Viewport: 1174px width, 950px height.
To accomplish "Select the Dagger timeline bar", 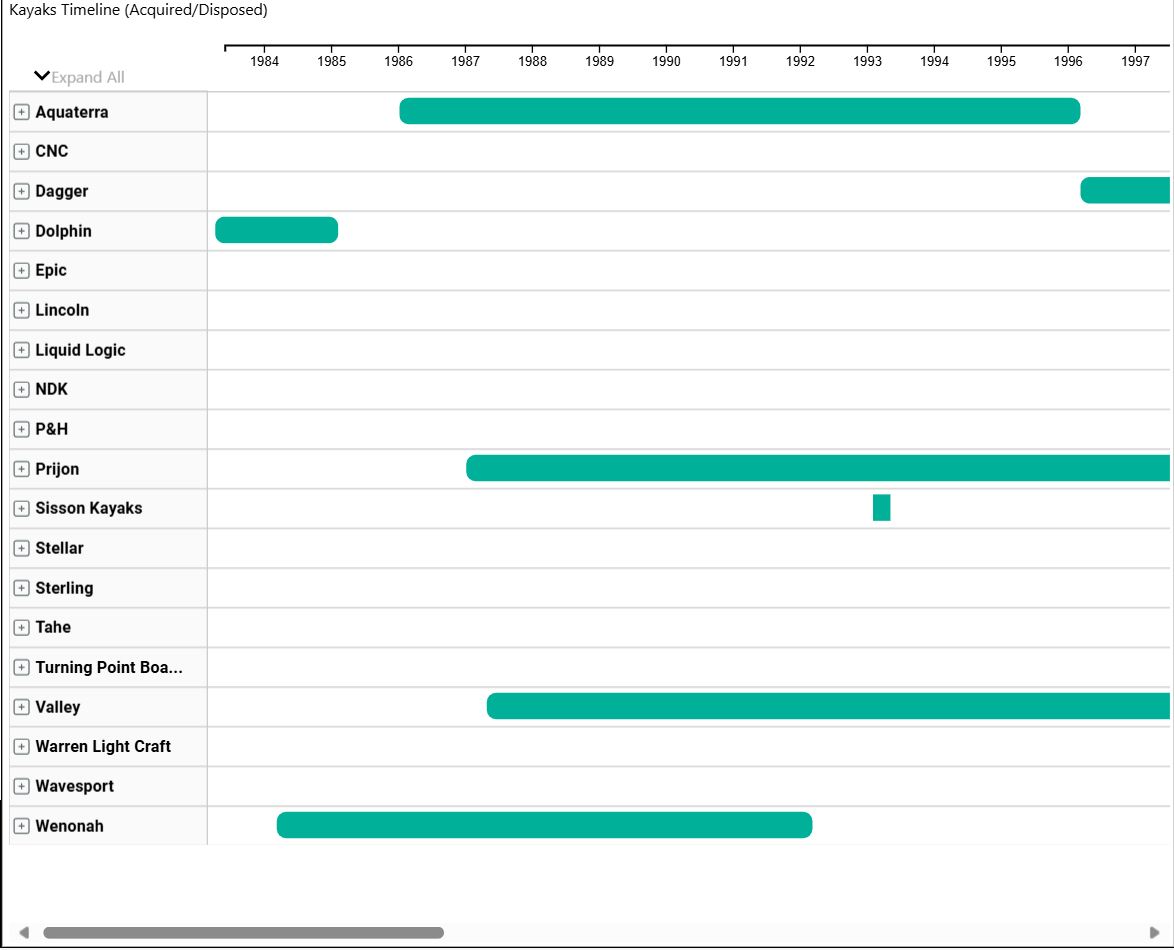I will [x=1125, y=190].
